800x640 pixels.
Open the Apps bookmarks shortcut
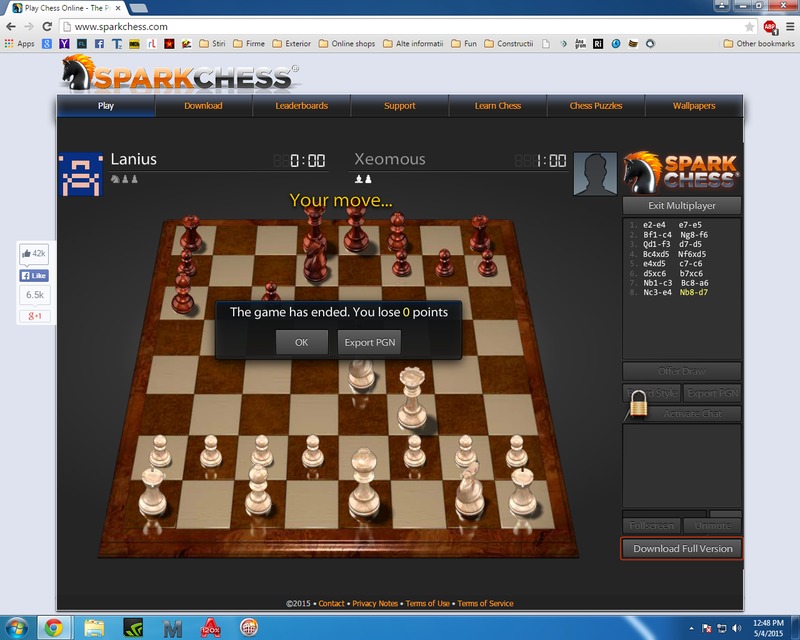(19, 43)
